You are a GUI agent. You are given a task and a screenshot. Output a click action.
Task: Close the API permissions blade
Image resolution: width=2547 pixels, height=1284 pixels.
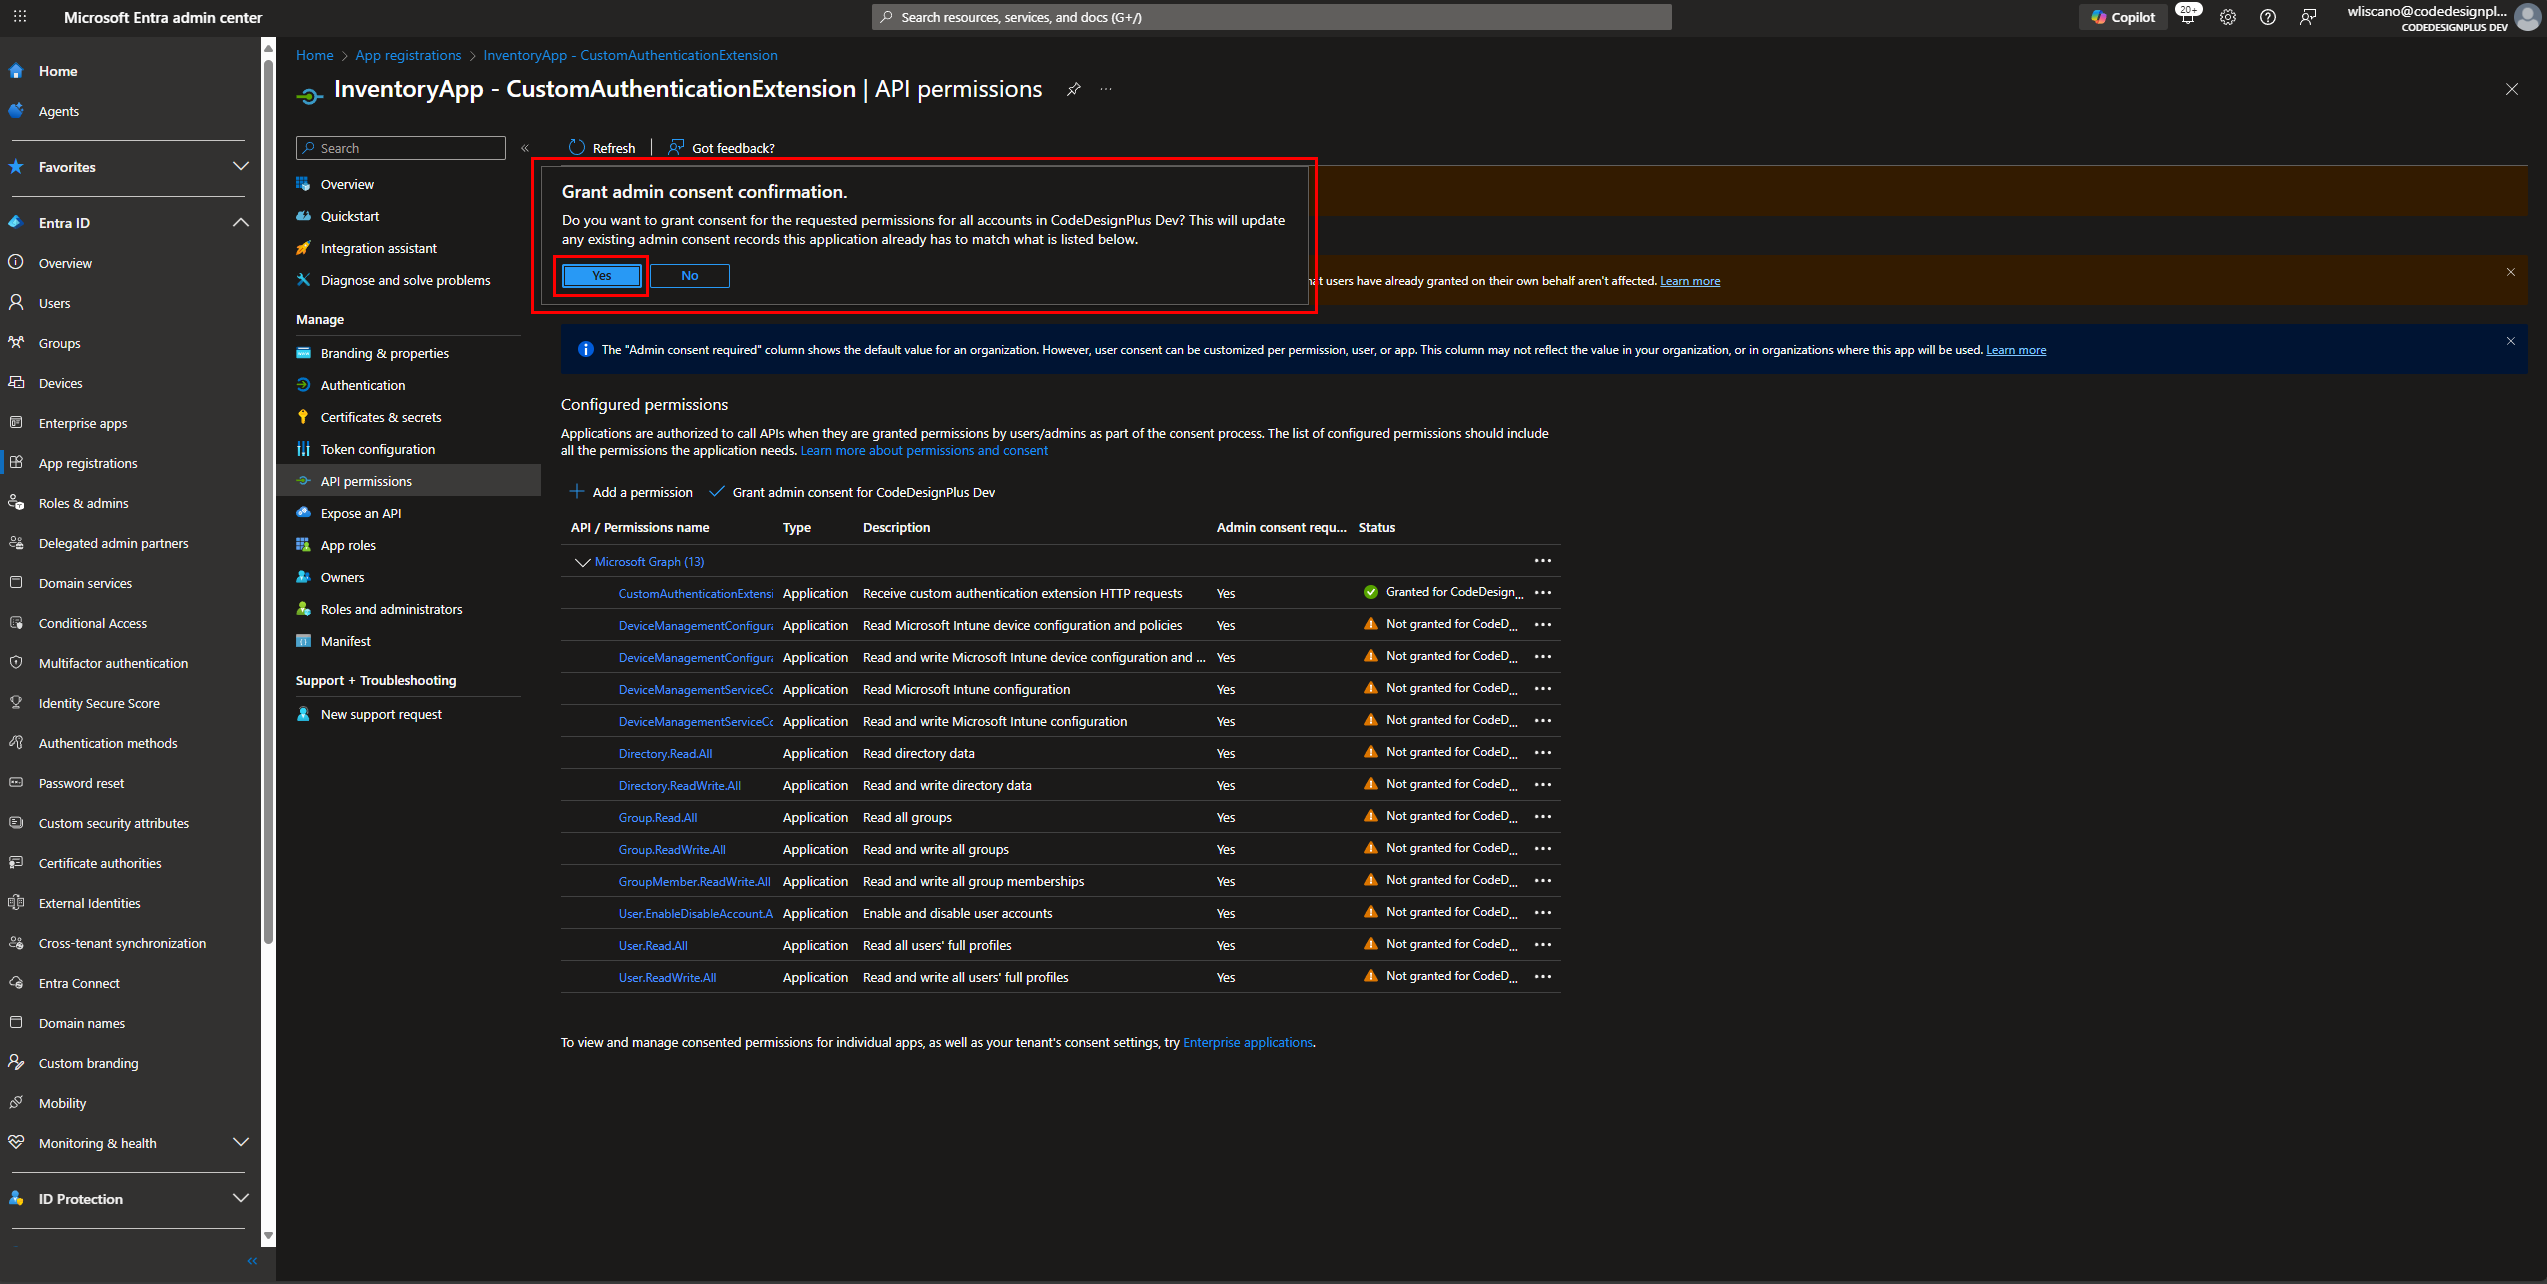point(2512,89)
